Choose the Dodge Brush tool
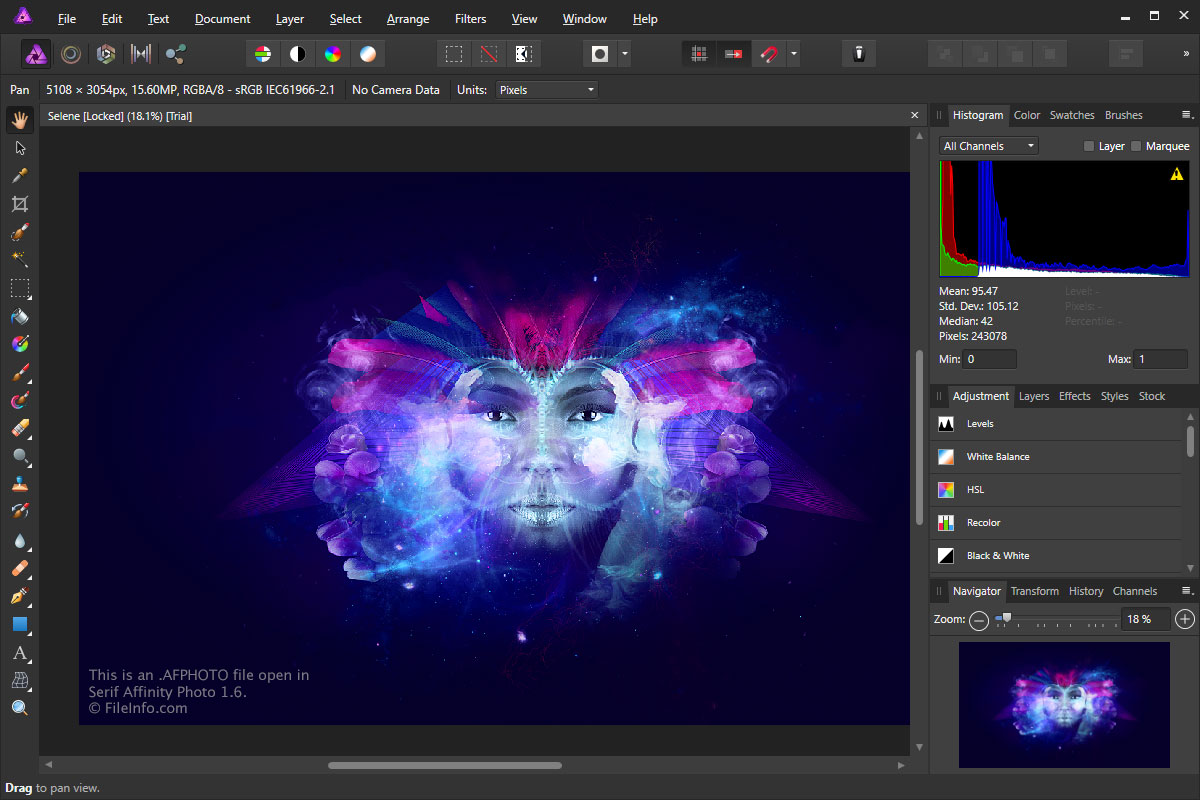The width and height of the screenshot is (1200, 800). tap(20, 457)
